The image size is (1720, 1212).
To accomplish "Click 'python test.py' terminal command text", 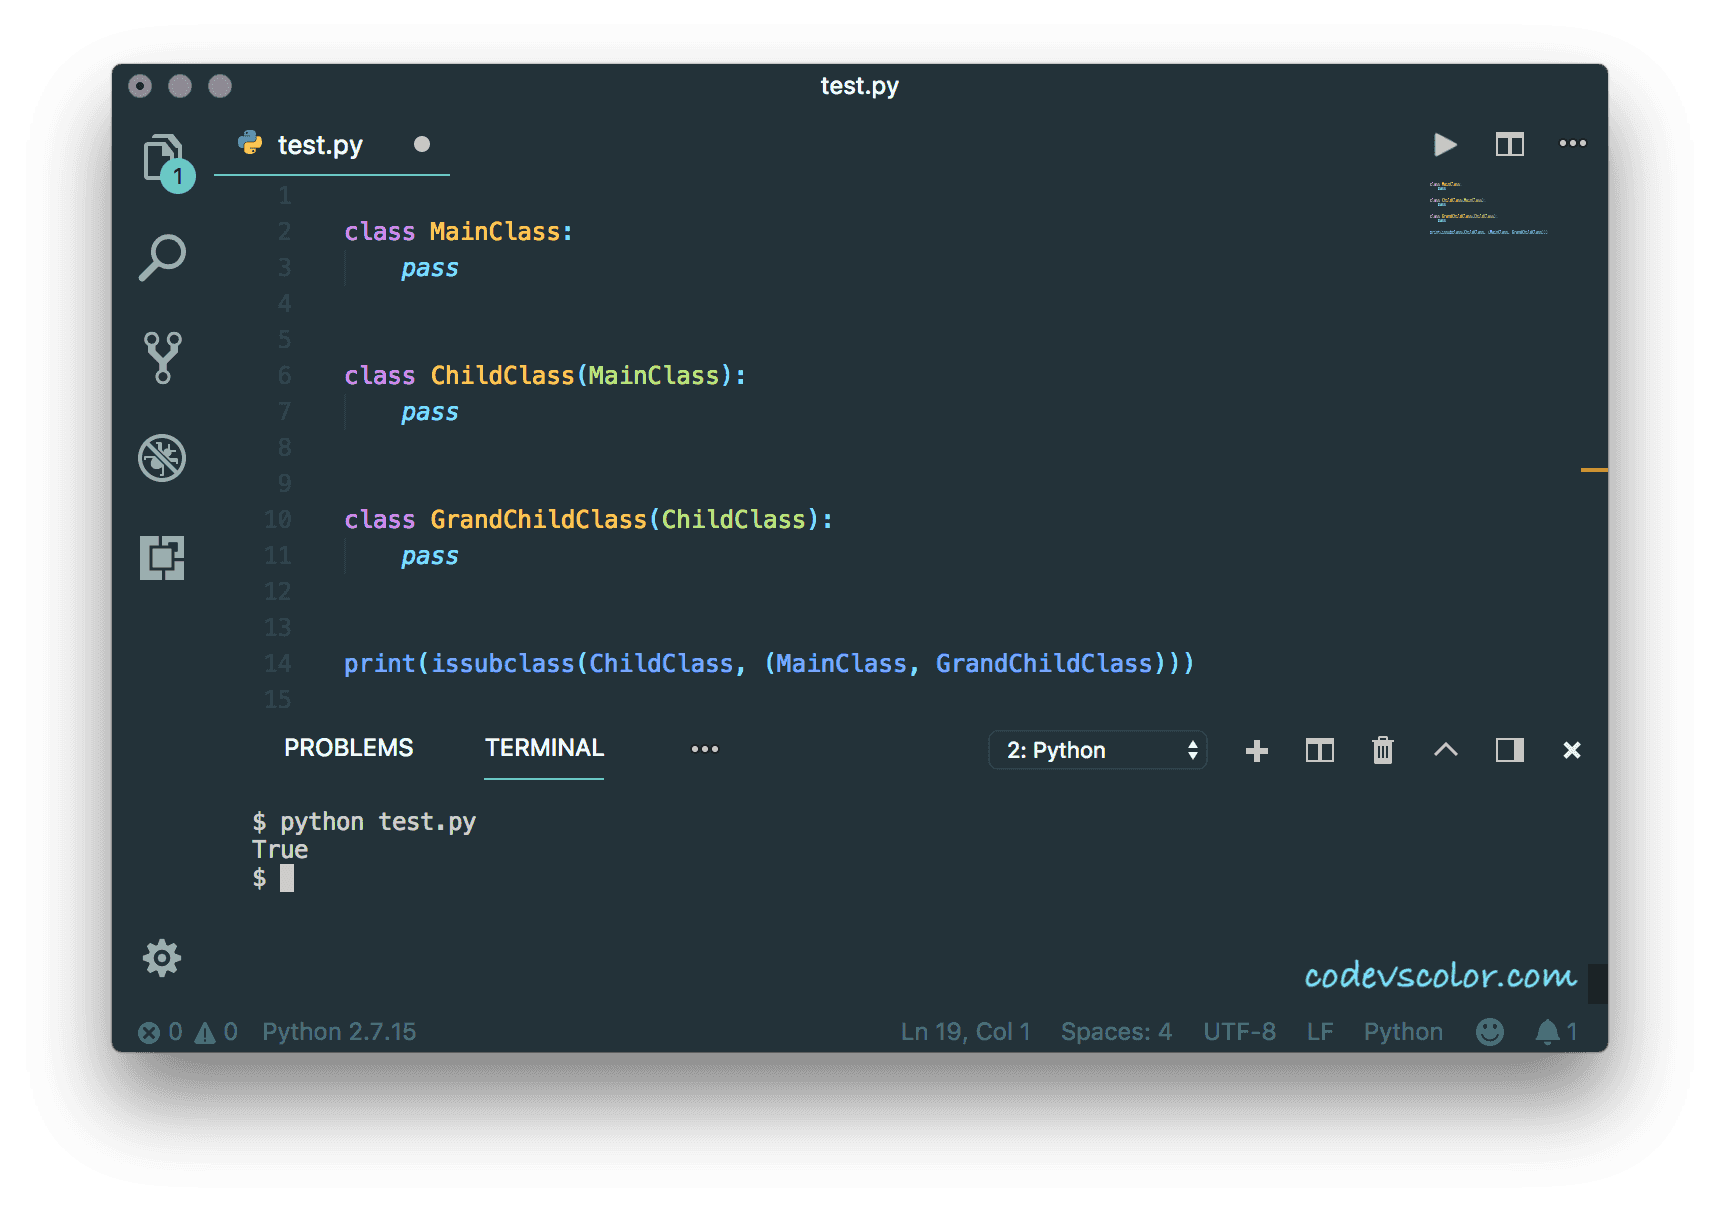I will [377, 822].
